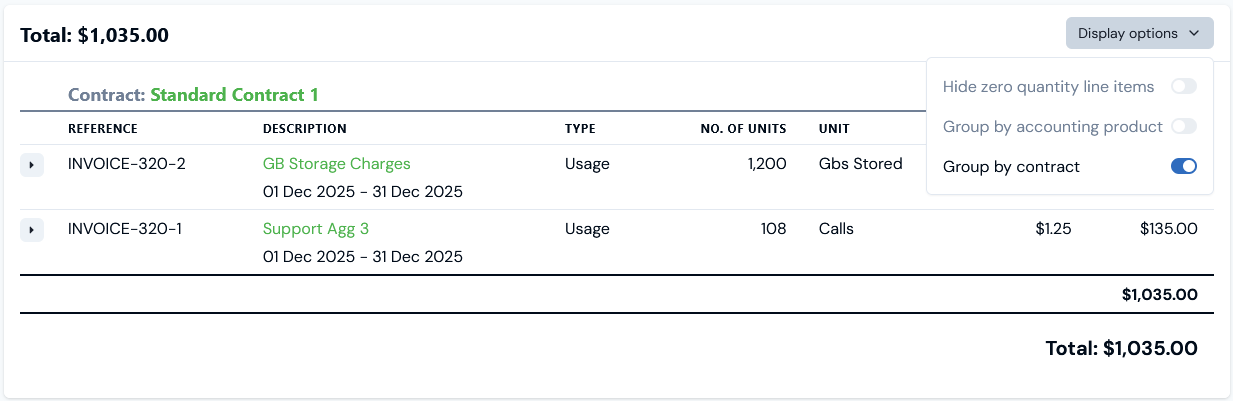The width and height of the screenshot is (1233, 401).
Task: Click the Description column header
Action: 304,129
